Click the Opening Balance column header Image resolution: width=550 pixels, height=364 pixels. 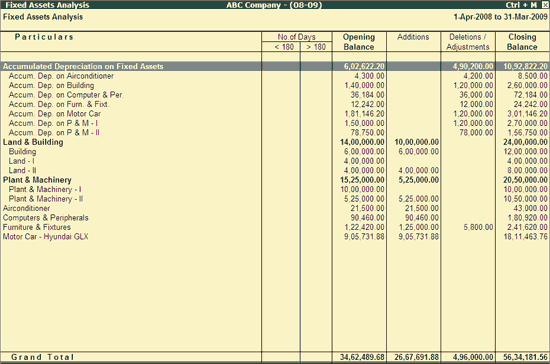tap(359, 42)
